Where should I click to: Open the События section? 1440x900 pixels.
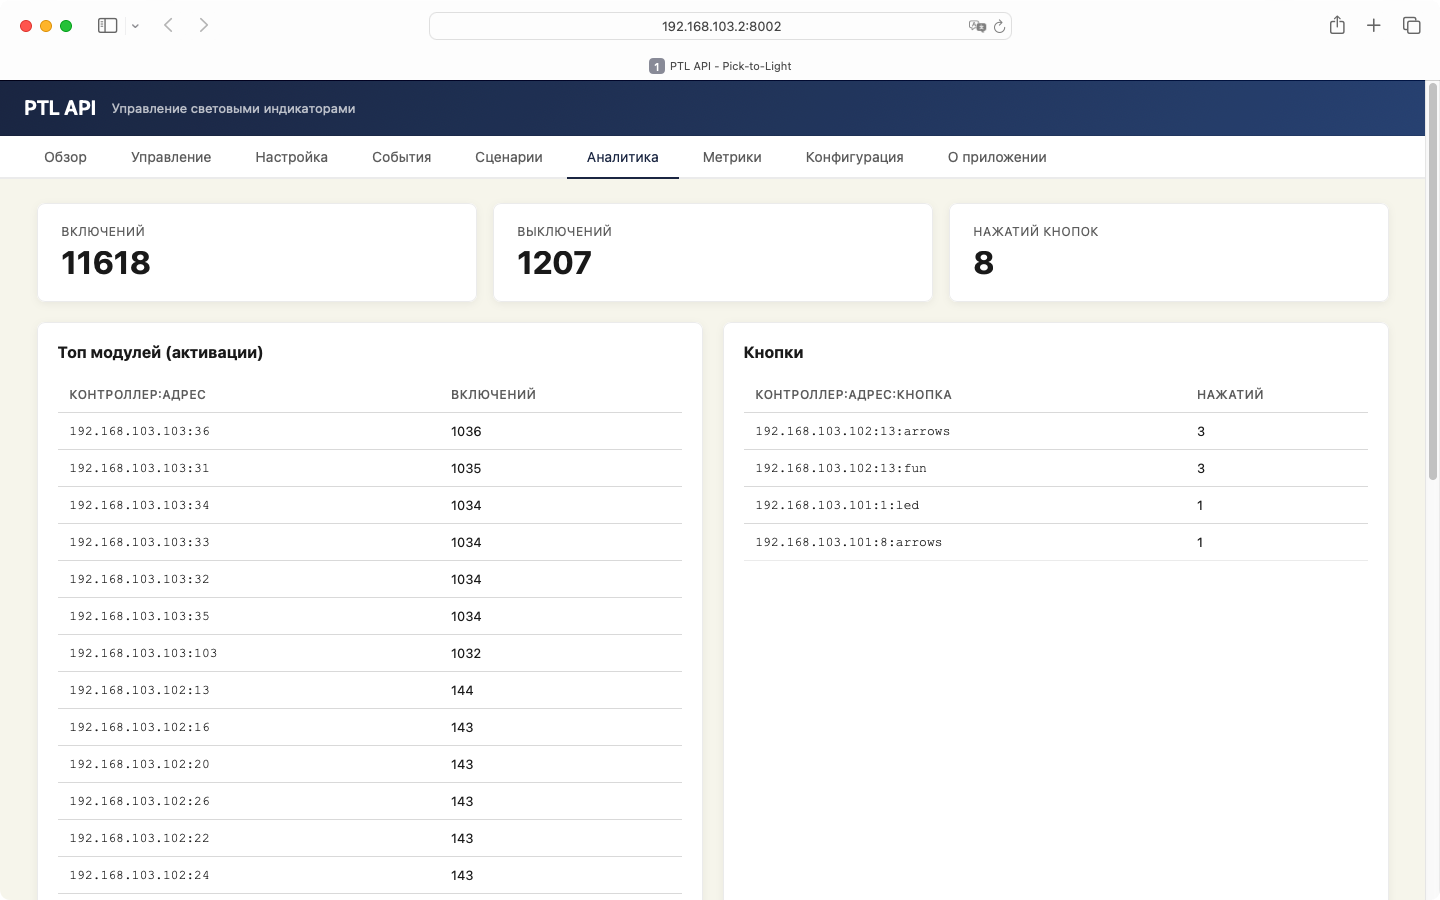(x=401, y=157)
